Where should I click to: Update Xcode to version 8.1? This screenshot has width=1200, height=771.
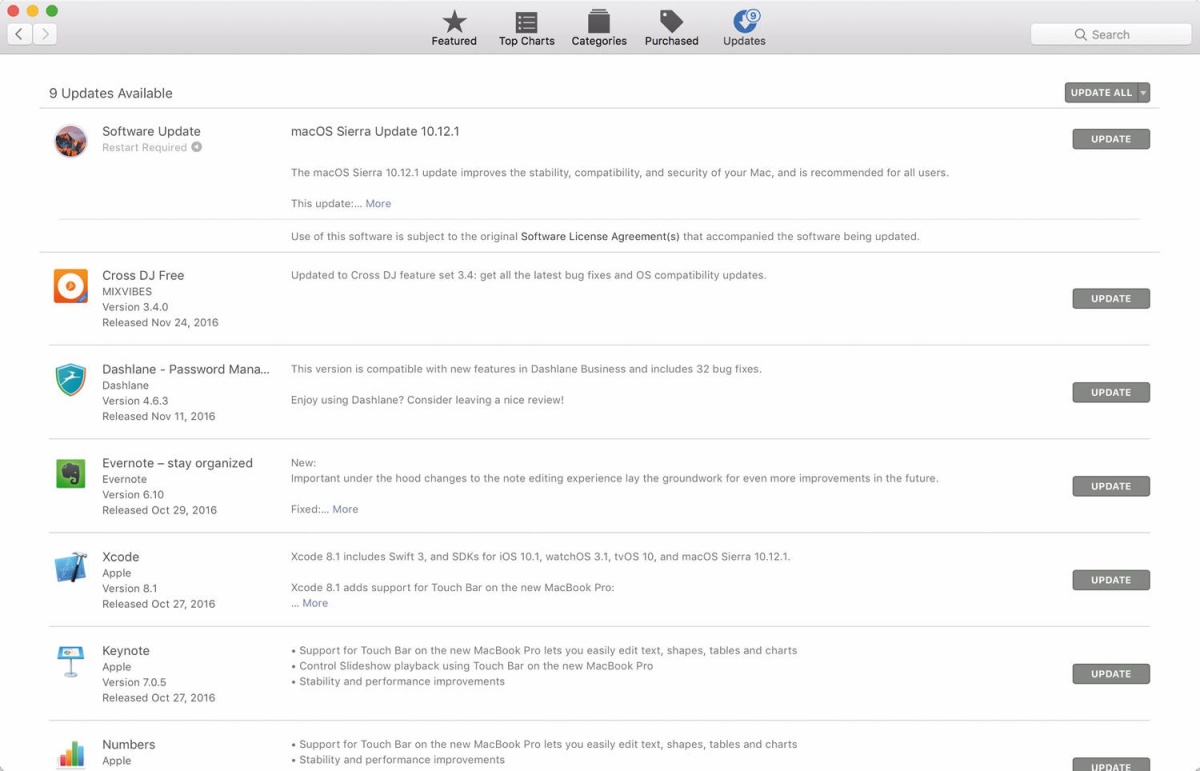click(1111, 580)
